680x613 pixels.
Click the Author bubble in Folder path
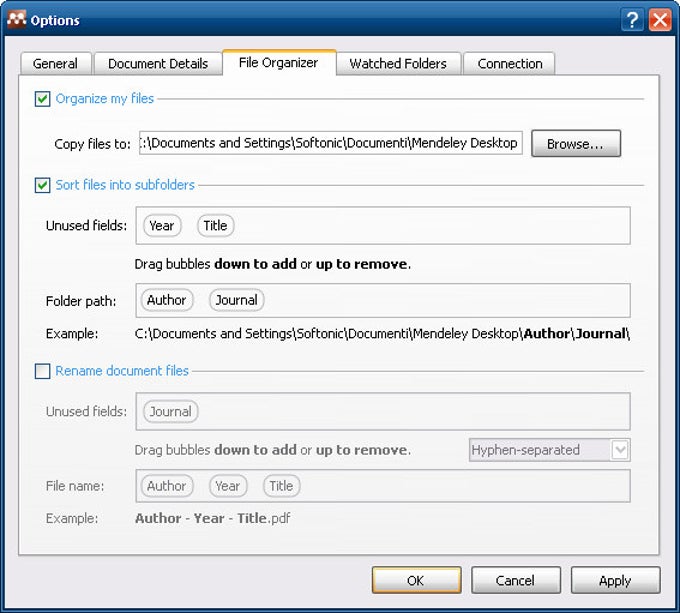click(x=167, y=300)
